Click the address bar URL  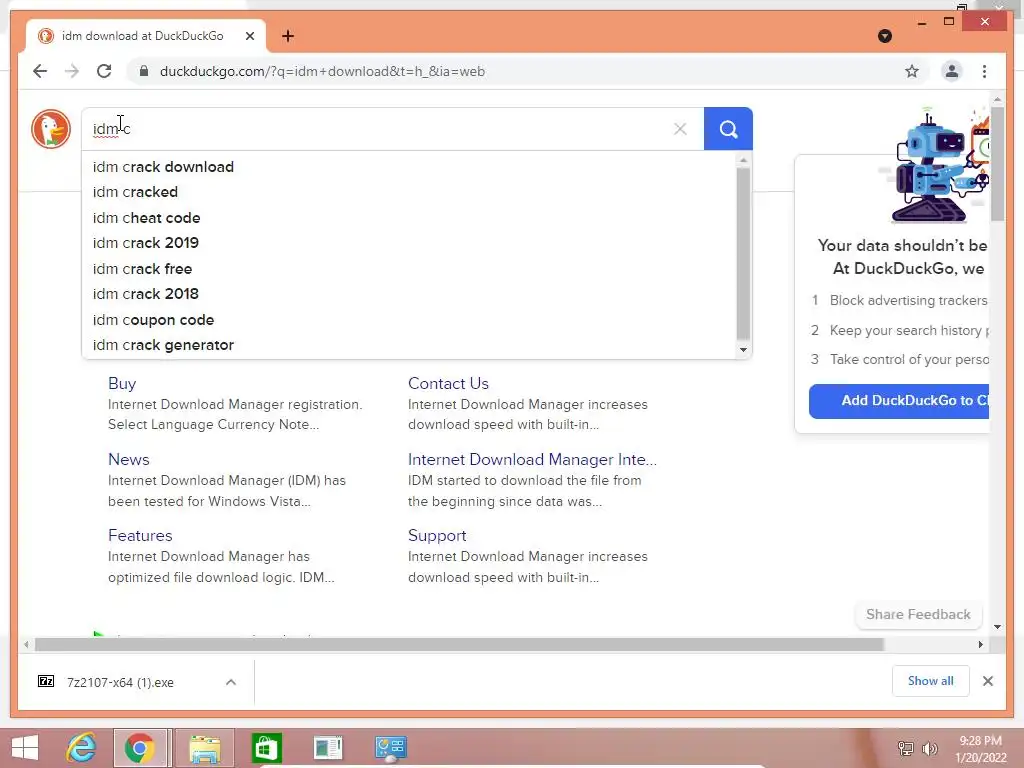pyautogui.click(x=322, y=71)
